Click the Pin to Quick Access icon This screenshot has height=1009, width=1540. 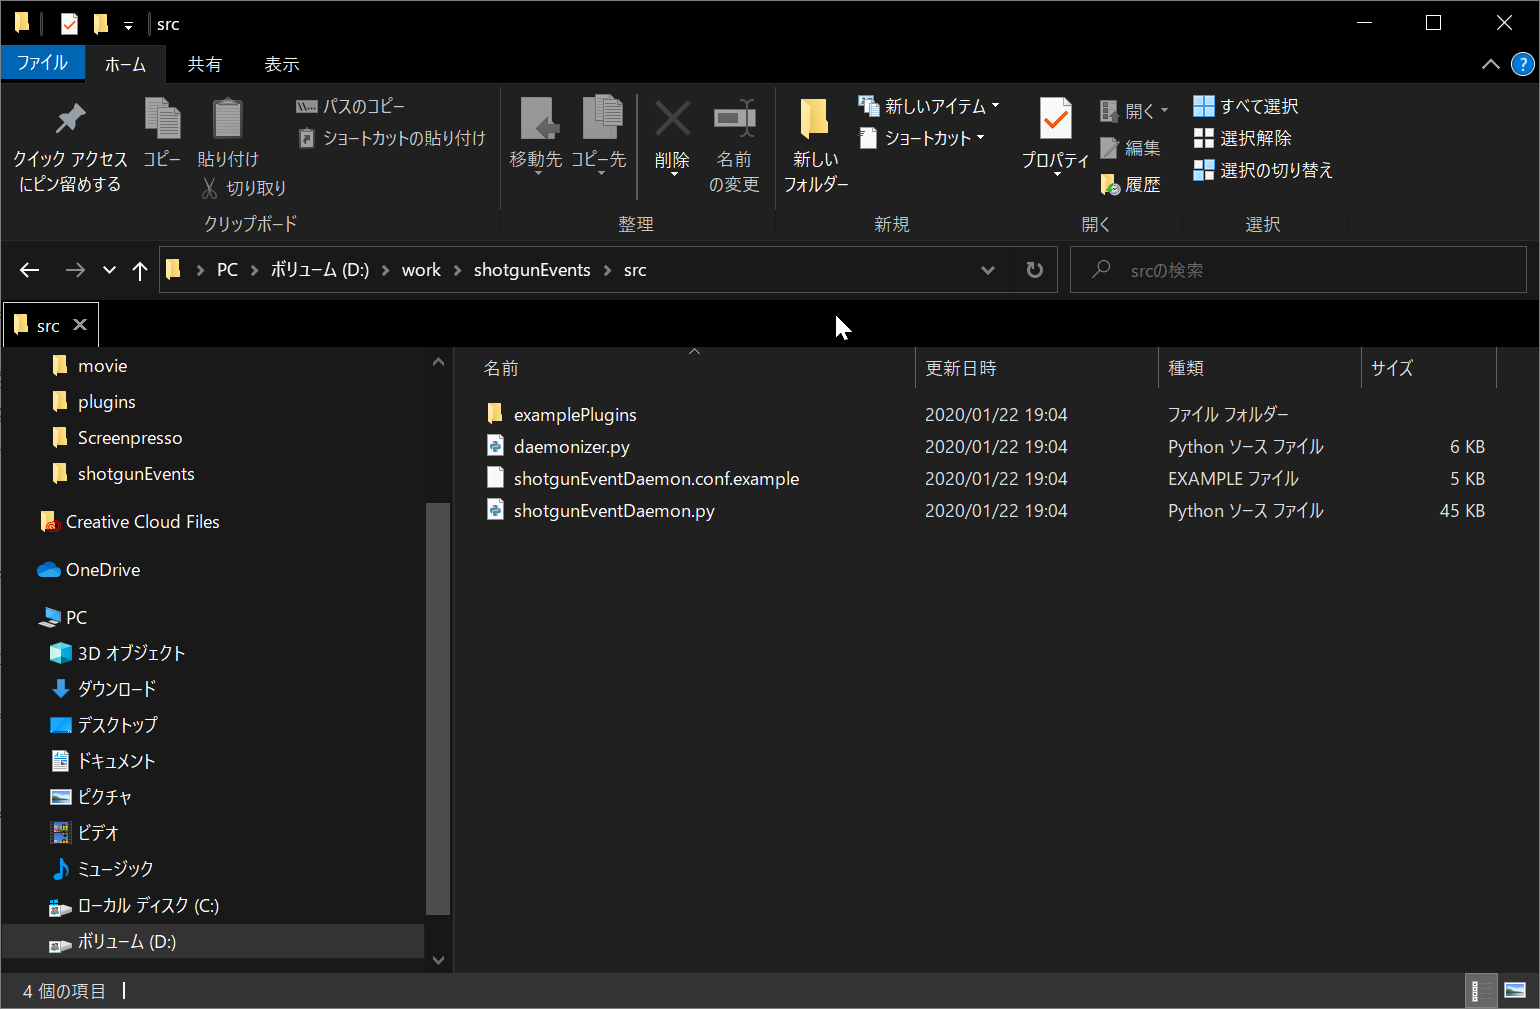[x=70, y=119]
